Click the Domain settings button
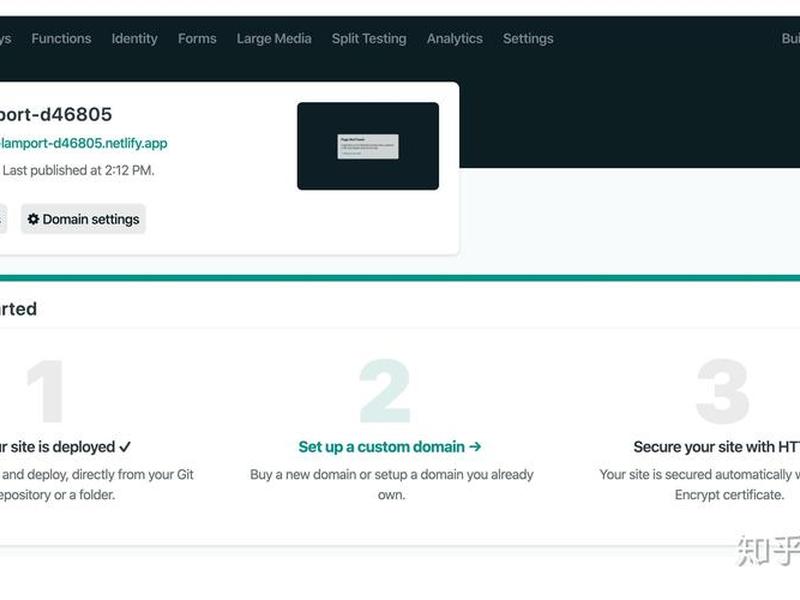This screenshot has width=800, height=600. point(83,219)
